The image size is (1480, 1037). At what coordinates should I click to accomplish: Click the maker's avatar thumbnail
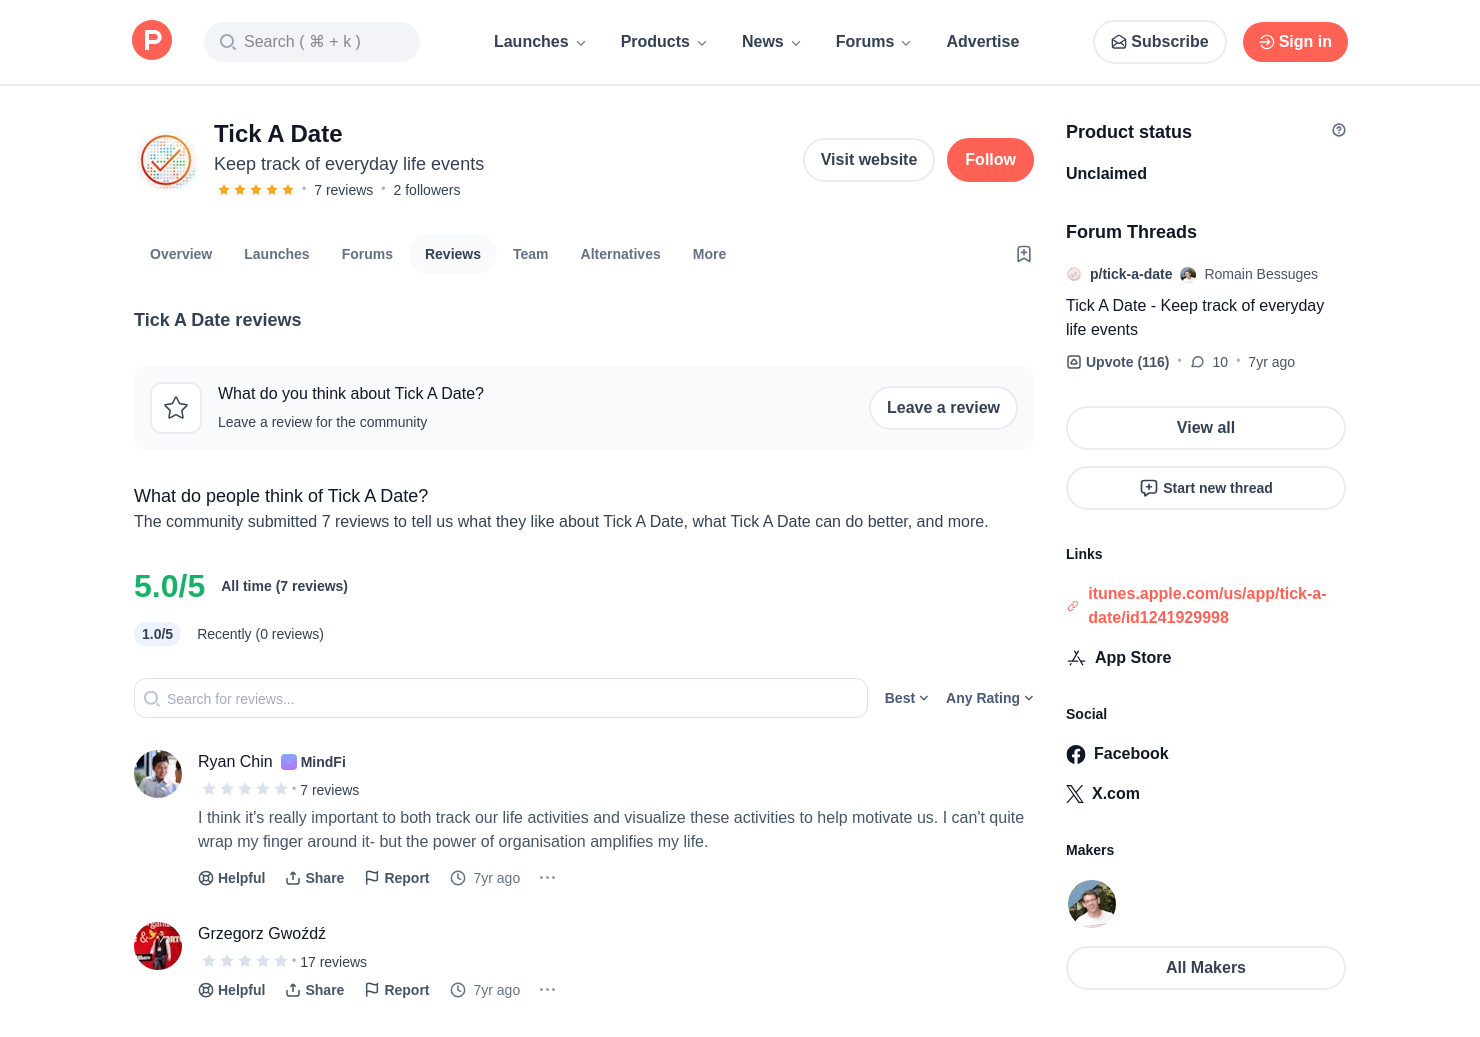click(1092, 904)
